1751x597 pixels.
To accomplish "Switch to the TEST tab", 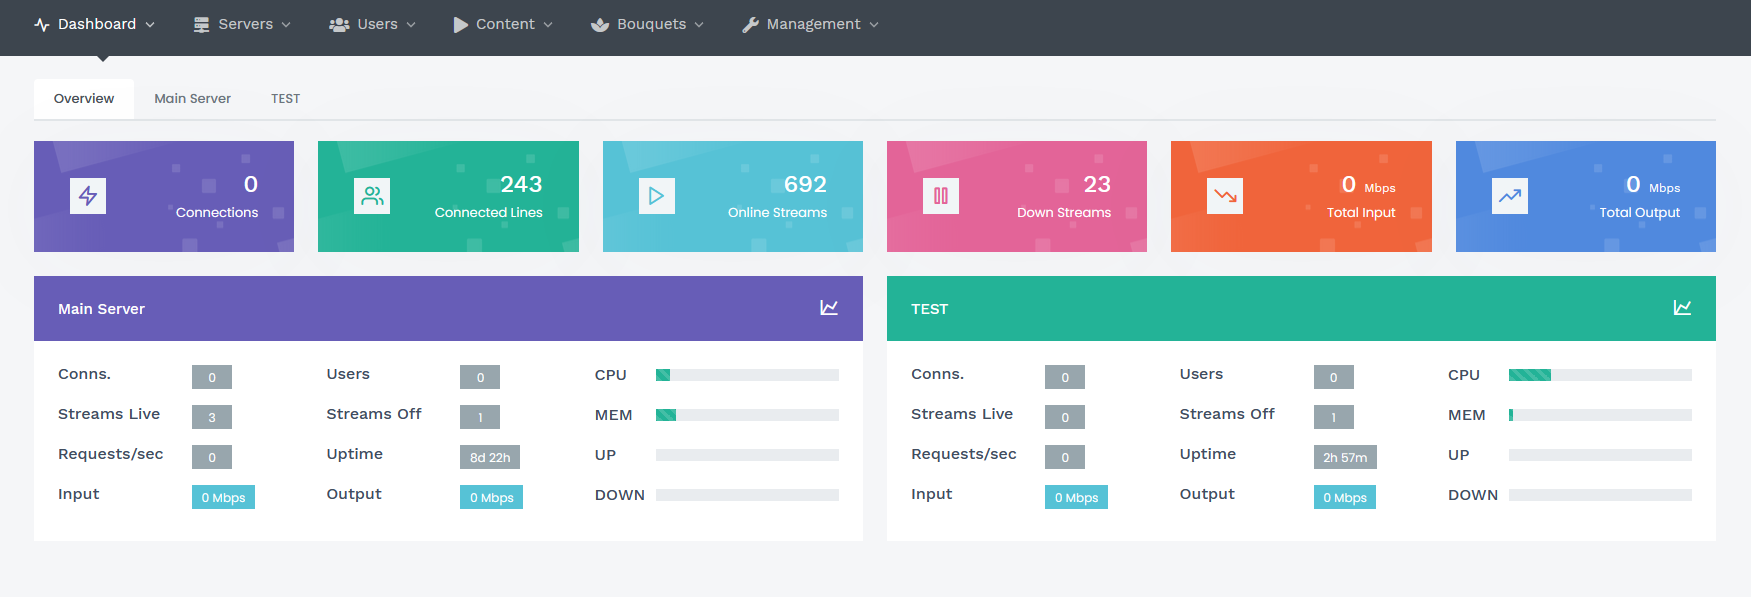I will 285,99.
